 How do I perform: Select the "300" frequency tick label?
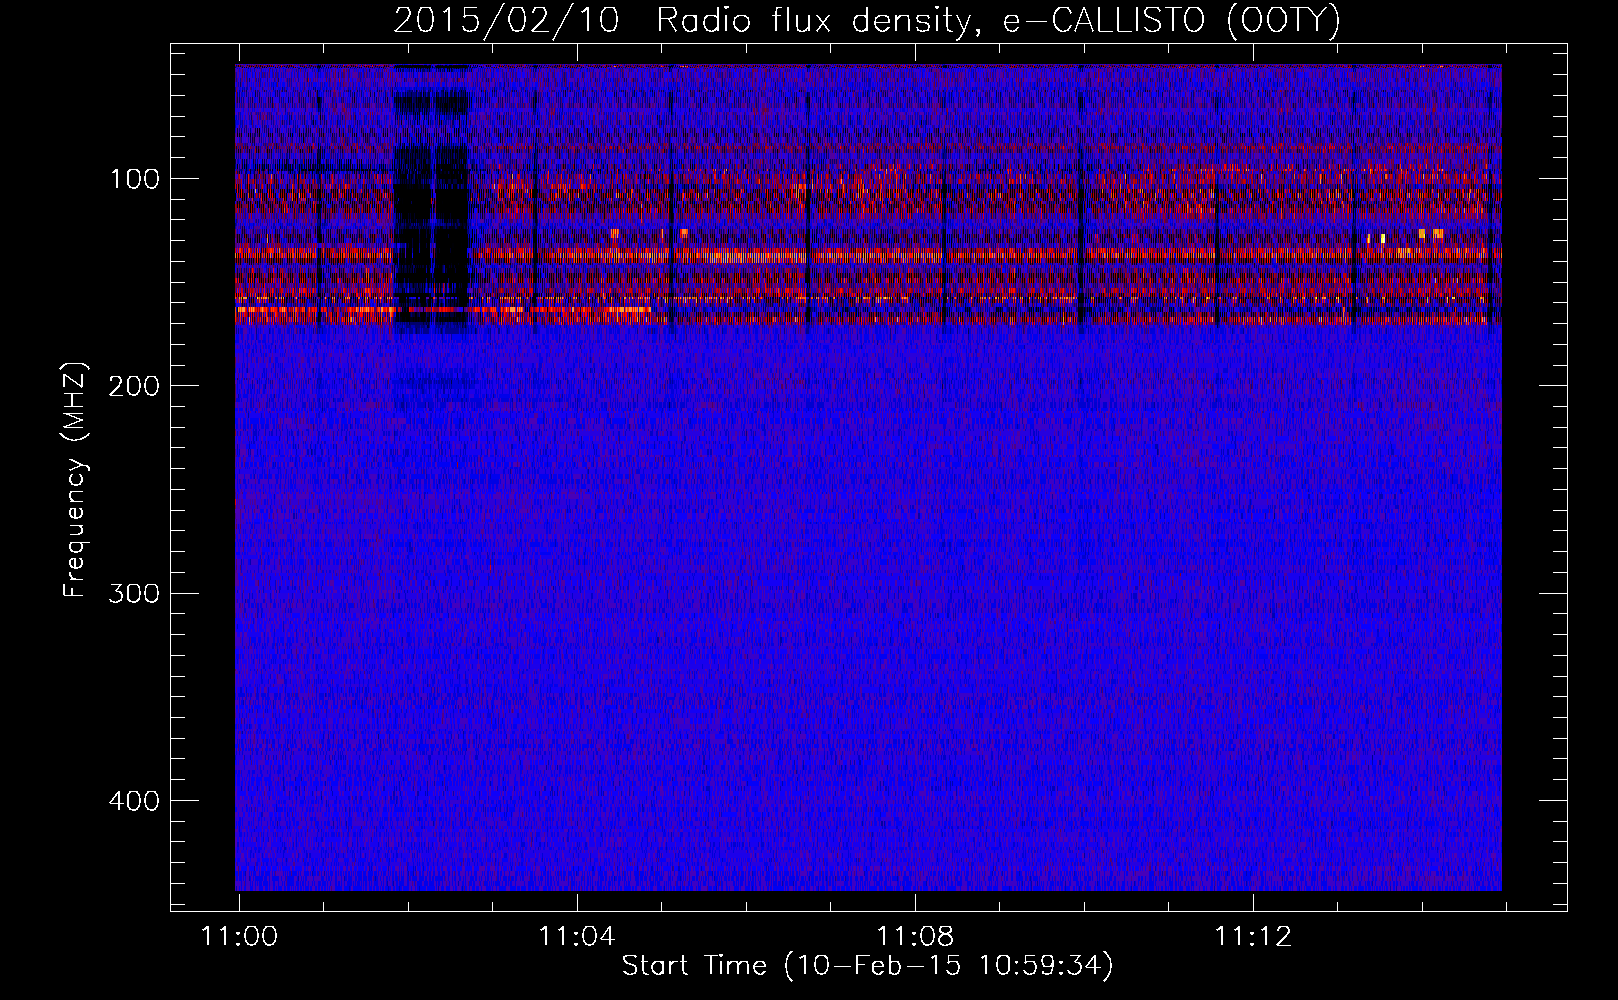point(135,594)
